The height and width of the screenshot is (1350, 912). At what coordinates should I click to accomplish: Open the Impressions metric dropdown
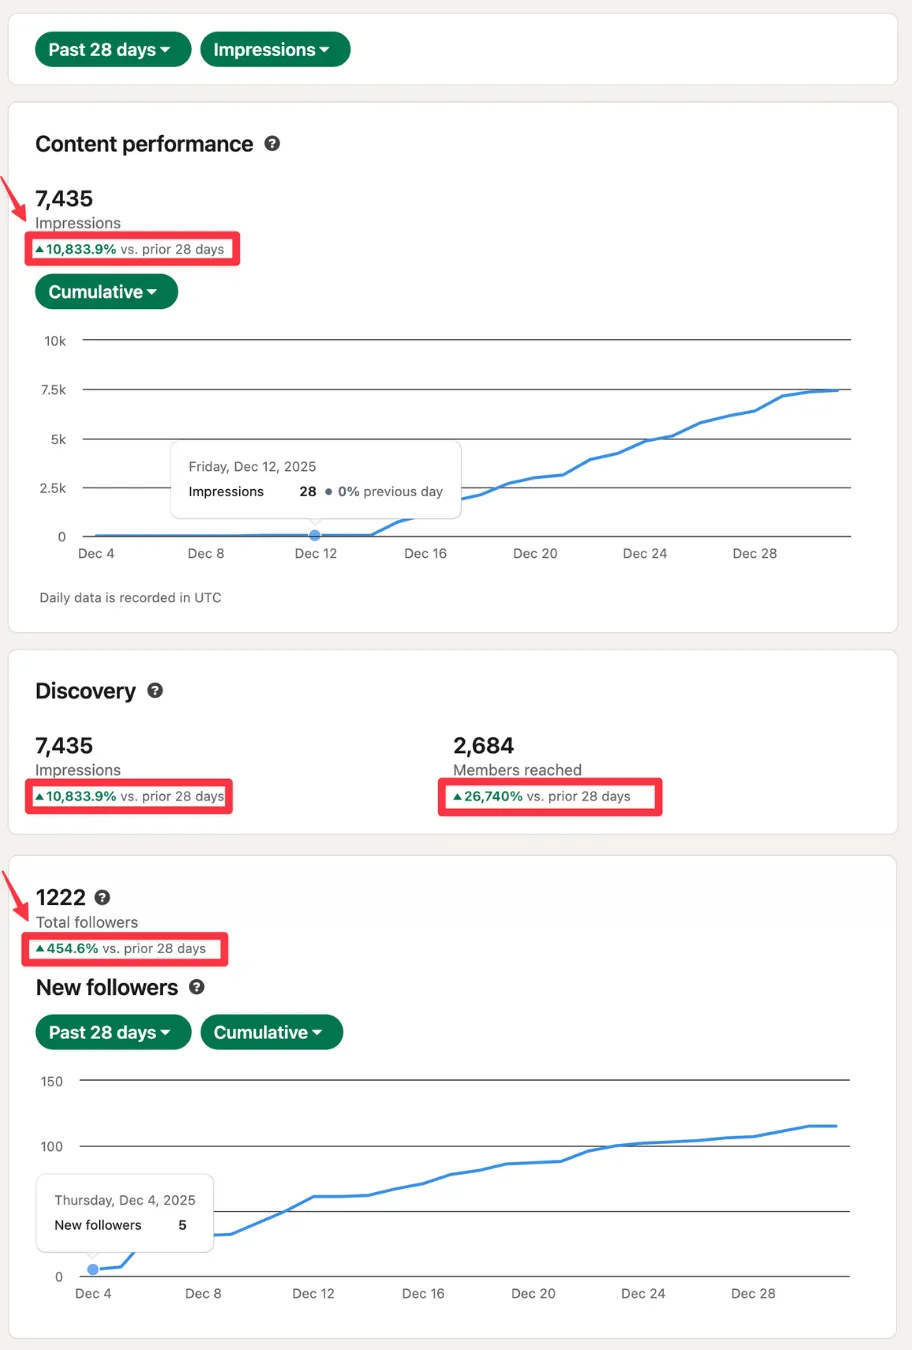(x=274, y=49)
